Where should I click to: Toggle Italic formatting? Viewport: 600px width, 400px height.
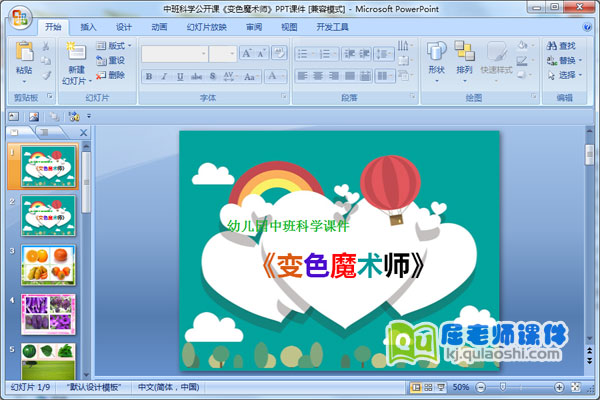[x=164, y=76]
